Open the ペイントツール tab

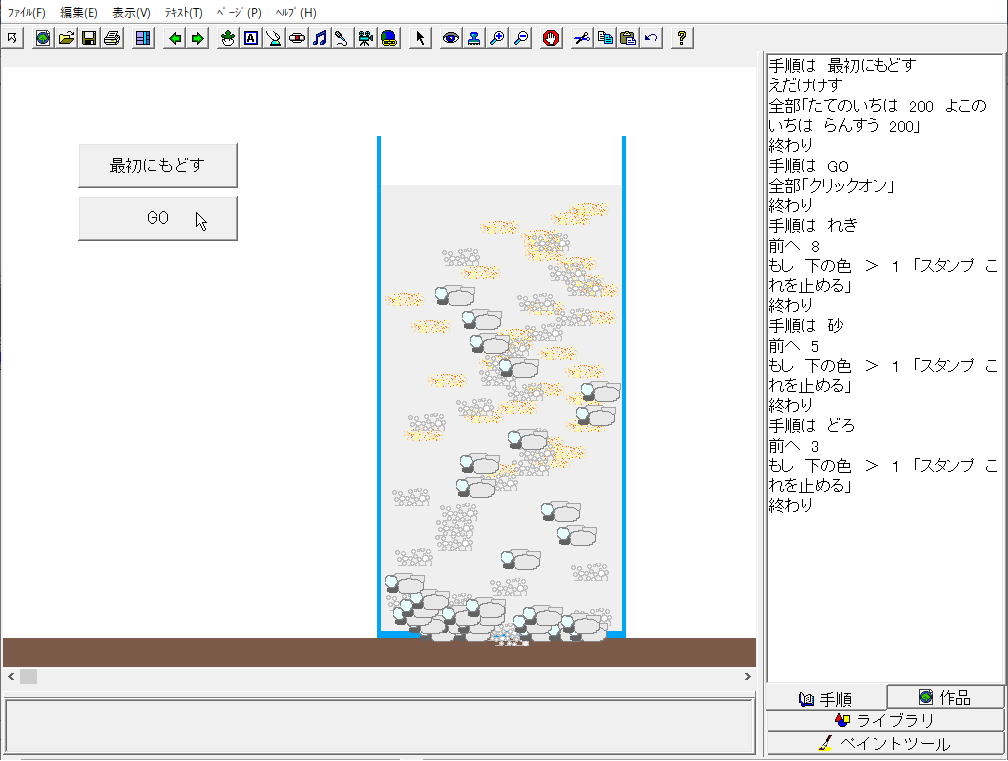(x=885, y=743)
